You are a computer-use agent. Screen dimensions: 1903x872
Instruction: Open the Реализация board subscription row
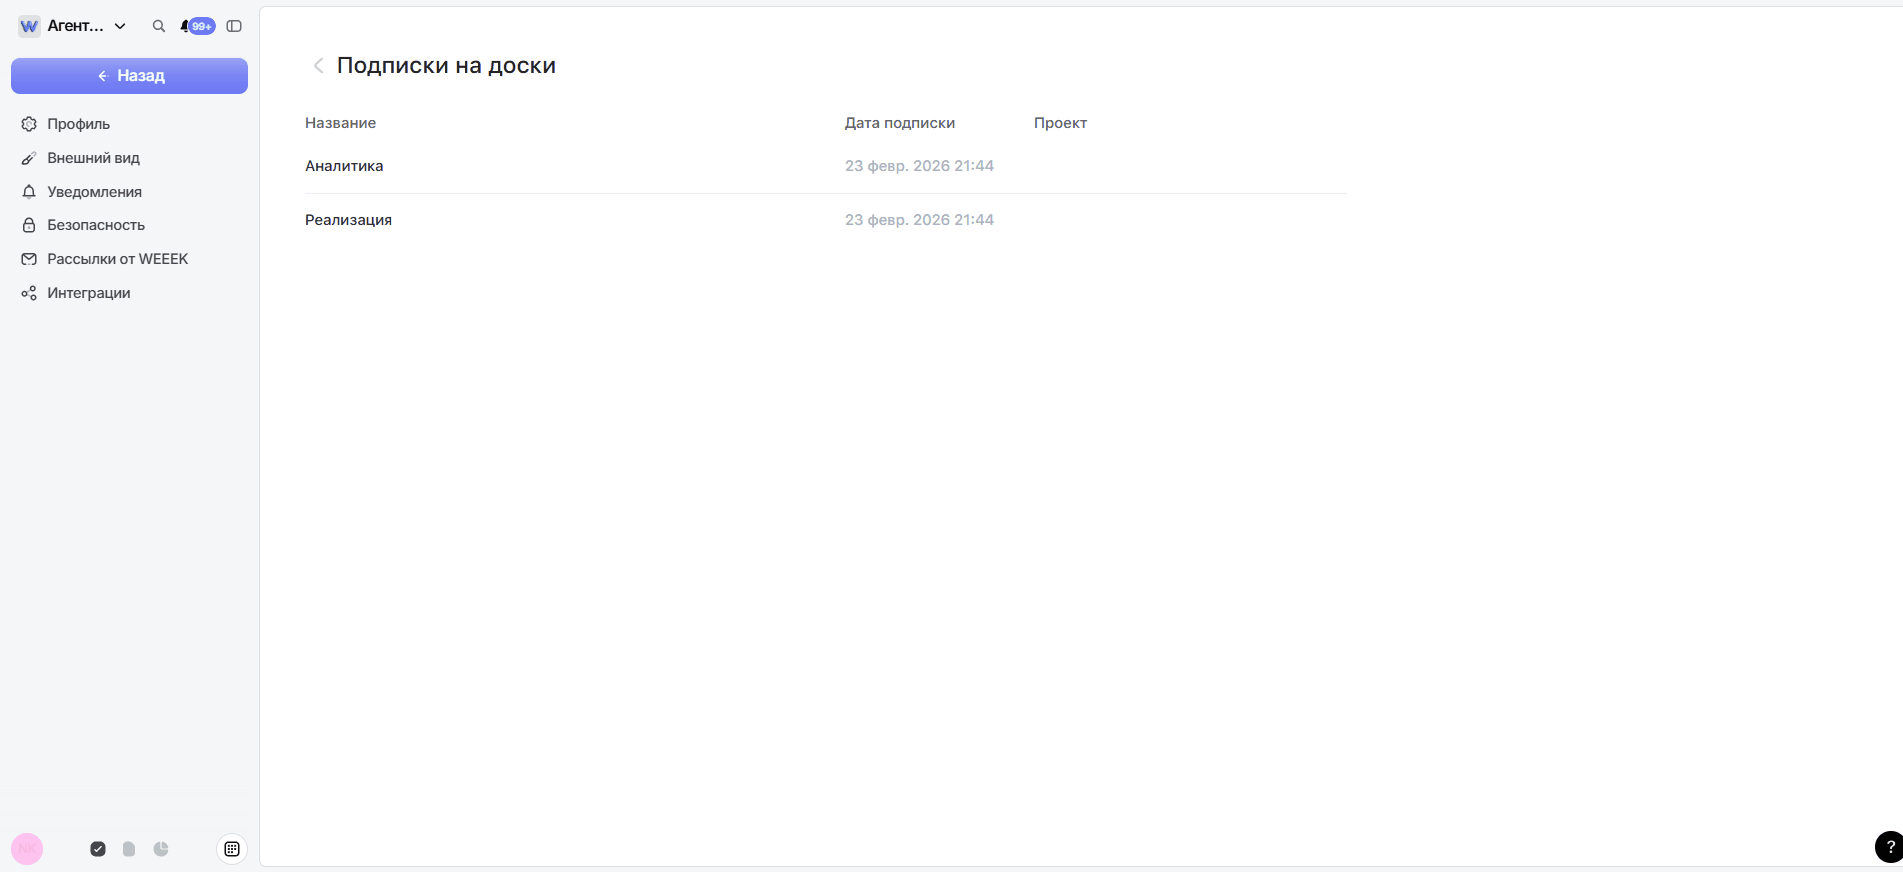click(x=348, y=220)
